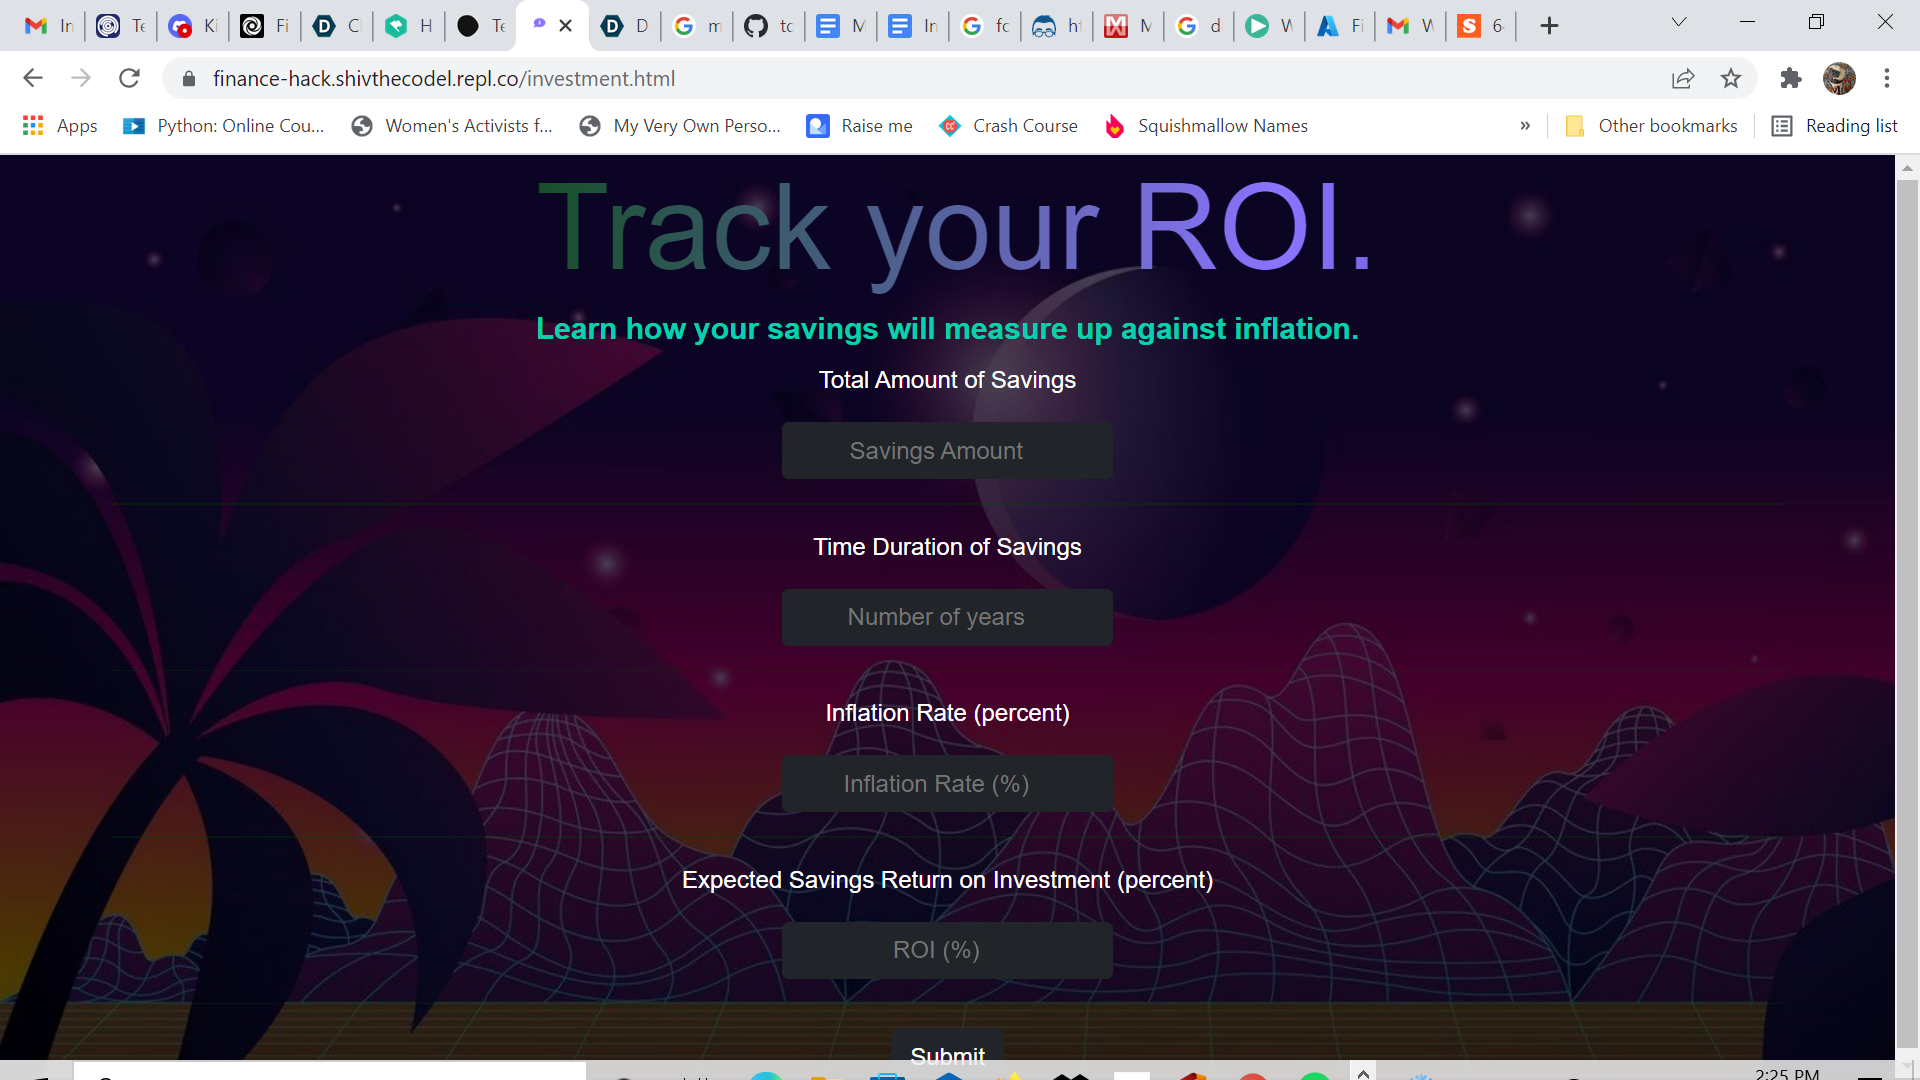Image resolution: width=1920 pixels, height=1080 pixels.
Task: Click the Savings Amount input field
Action: pos(947,451)
